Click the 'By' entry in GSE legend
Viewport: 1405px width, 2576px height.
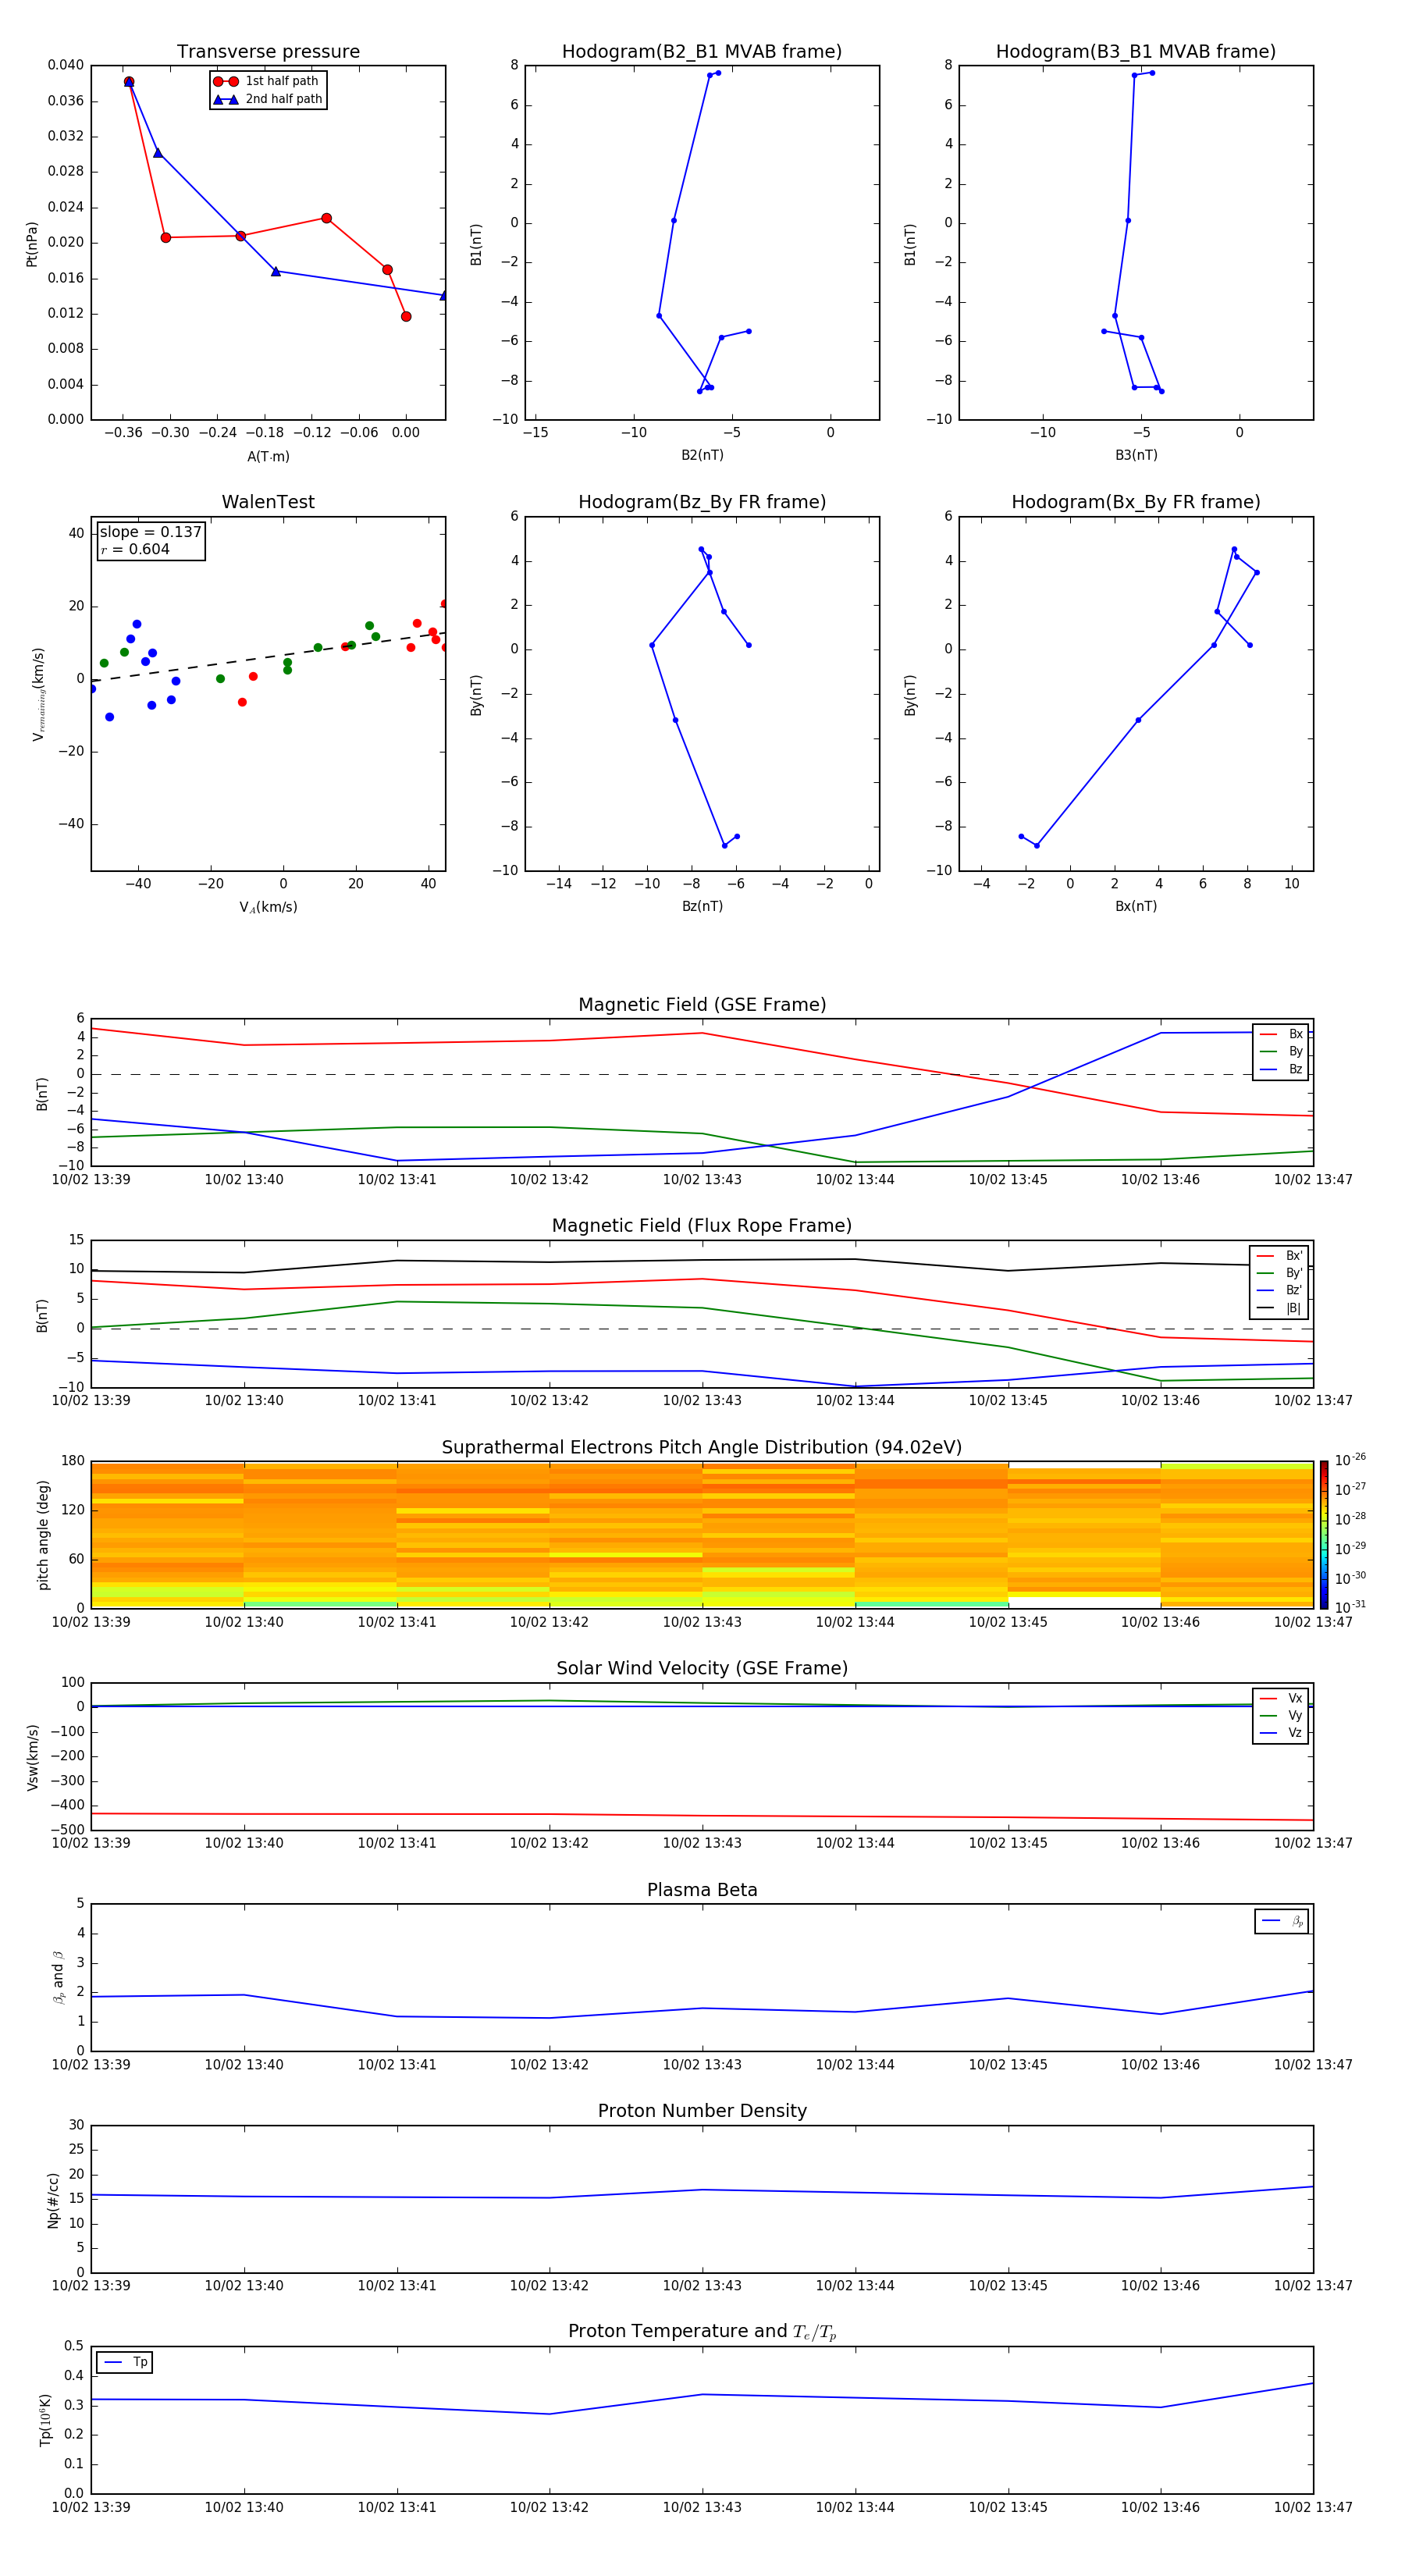pyautogui.click(x=1281, y=1052)
